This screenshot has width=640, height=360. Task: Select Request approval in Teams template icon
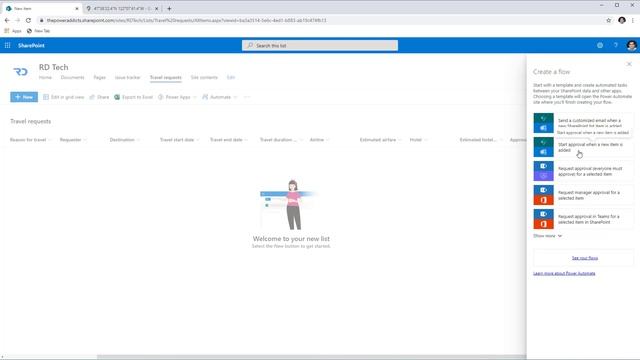pos(543,219)
